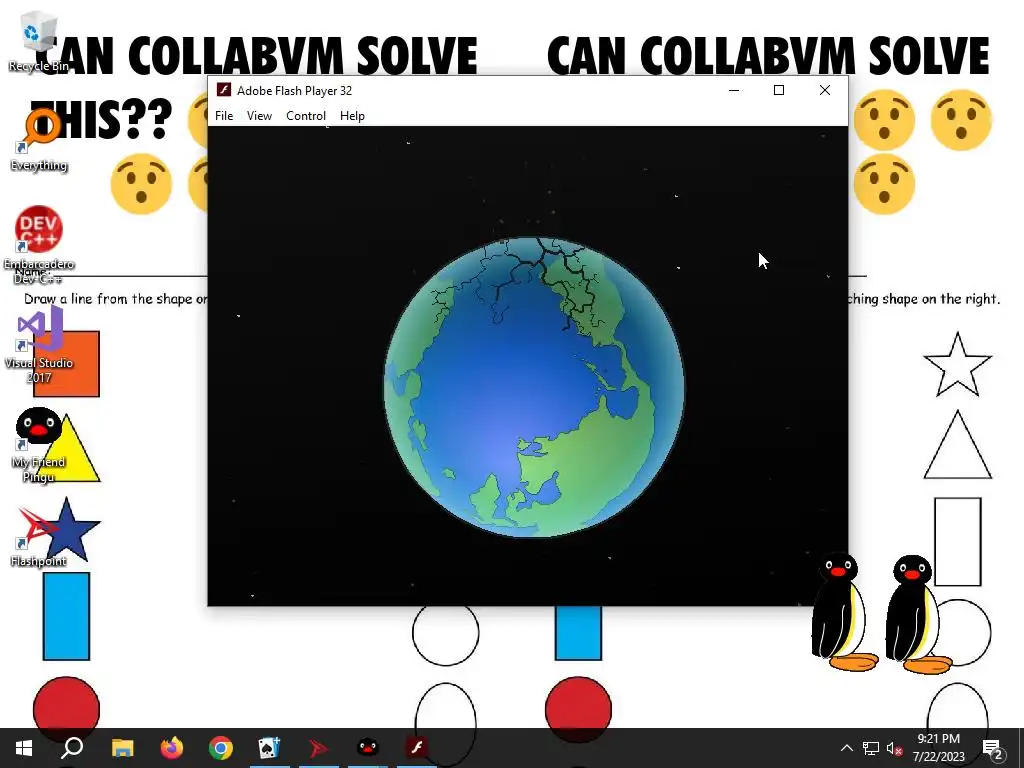Viewport: 1024px width, 768px height.
Task: Open the View menu in Flash Player
Action: coord(259,116)
